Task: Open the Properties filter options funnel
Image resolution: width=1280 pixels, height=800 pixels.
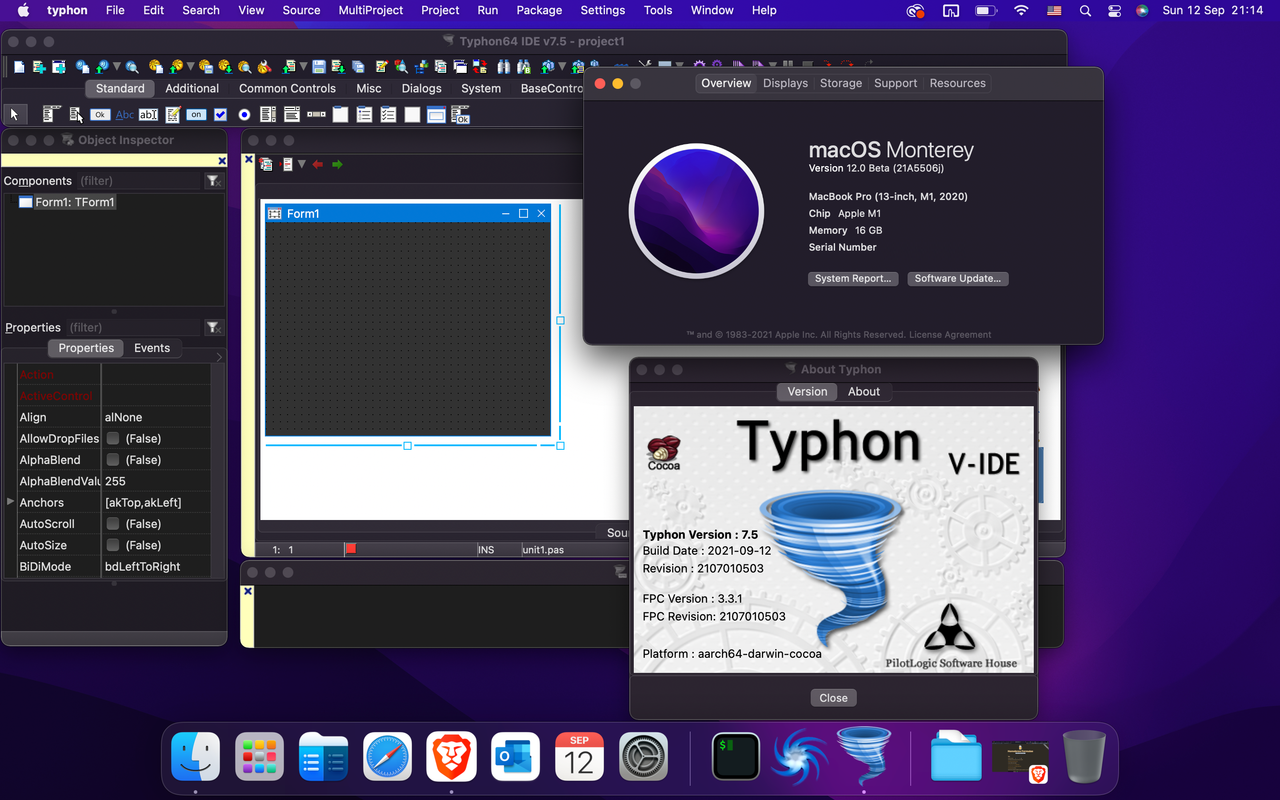Action: [x=213, y=327]
